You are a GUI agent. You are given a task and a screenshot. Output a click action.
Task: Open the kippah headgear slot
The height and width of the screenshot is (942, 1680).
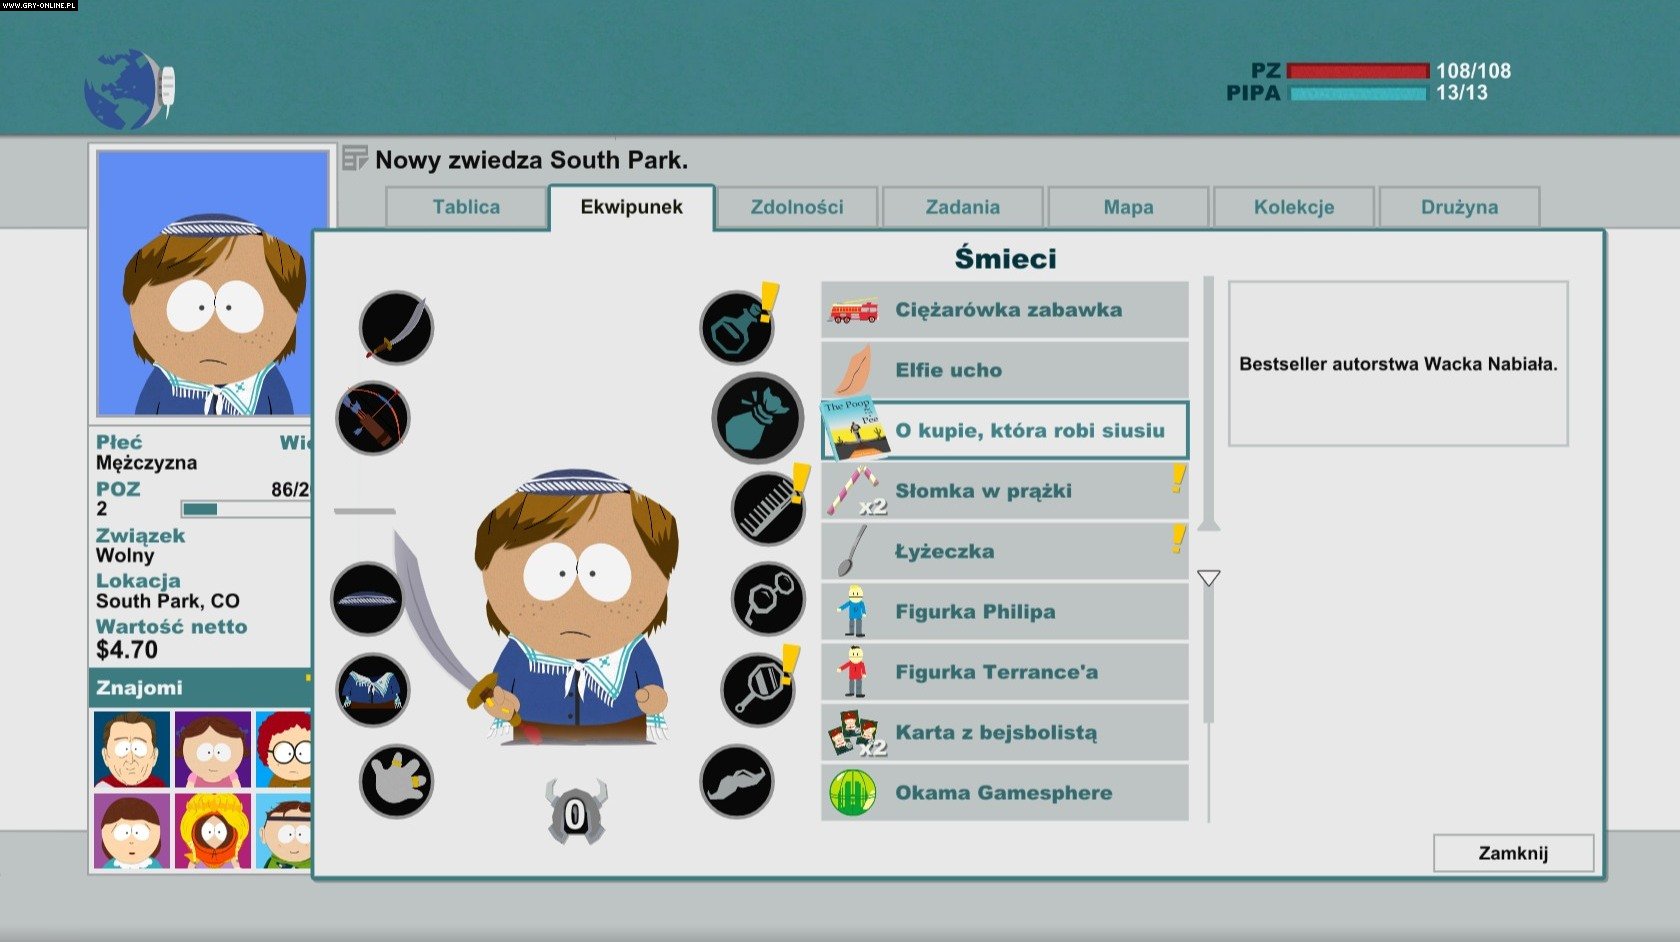[368, 599]
